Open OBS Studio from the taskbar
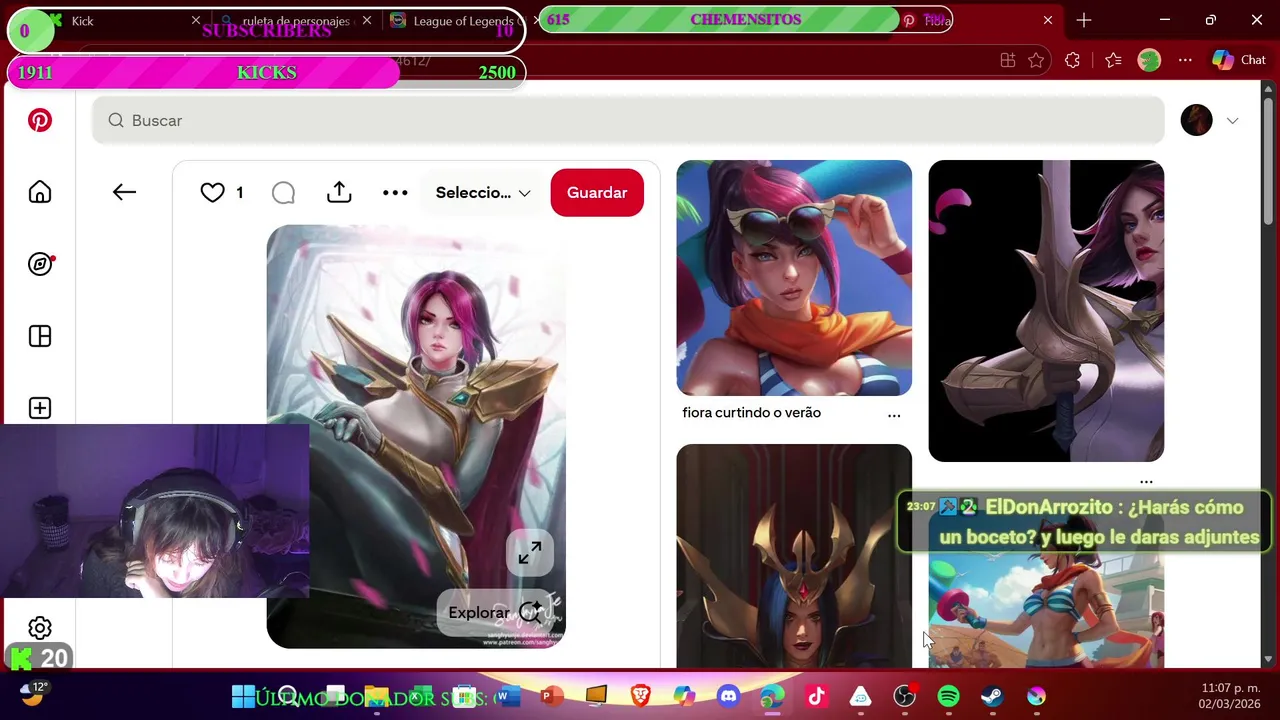 pos(904,696)
